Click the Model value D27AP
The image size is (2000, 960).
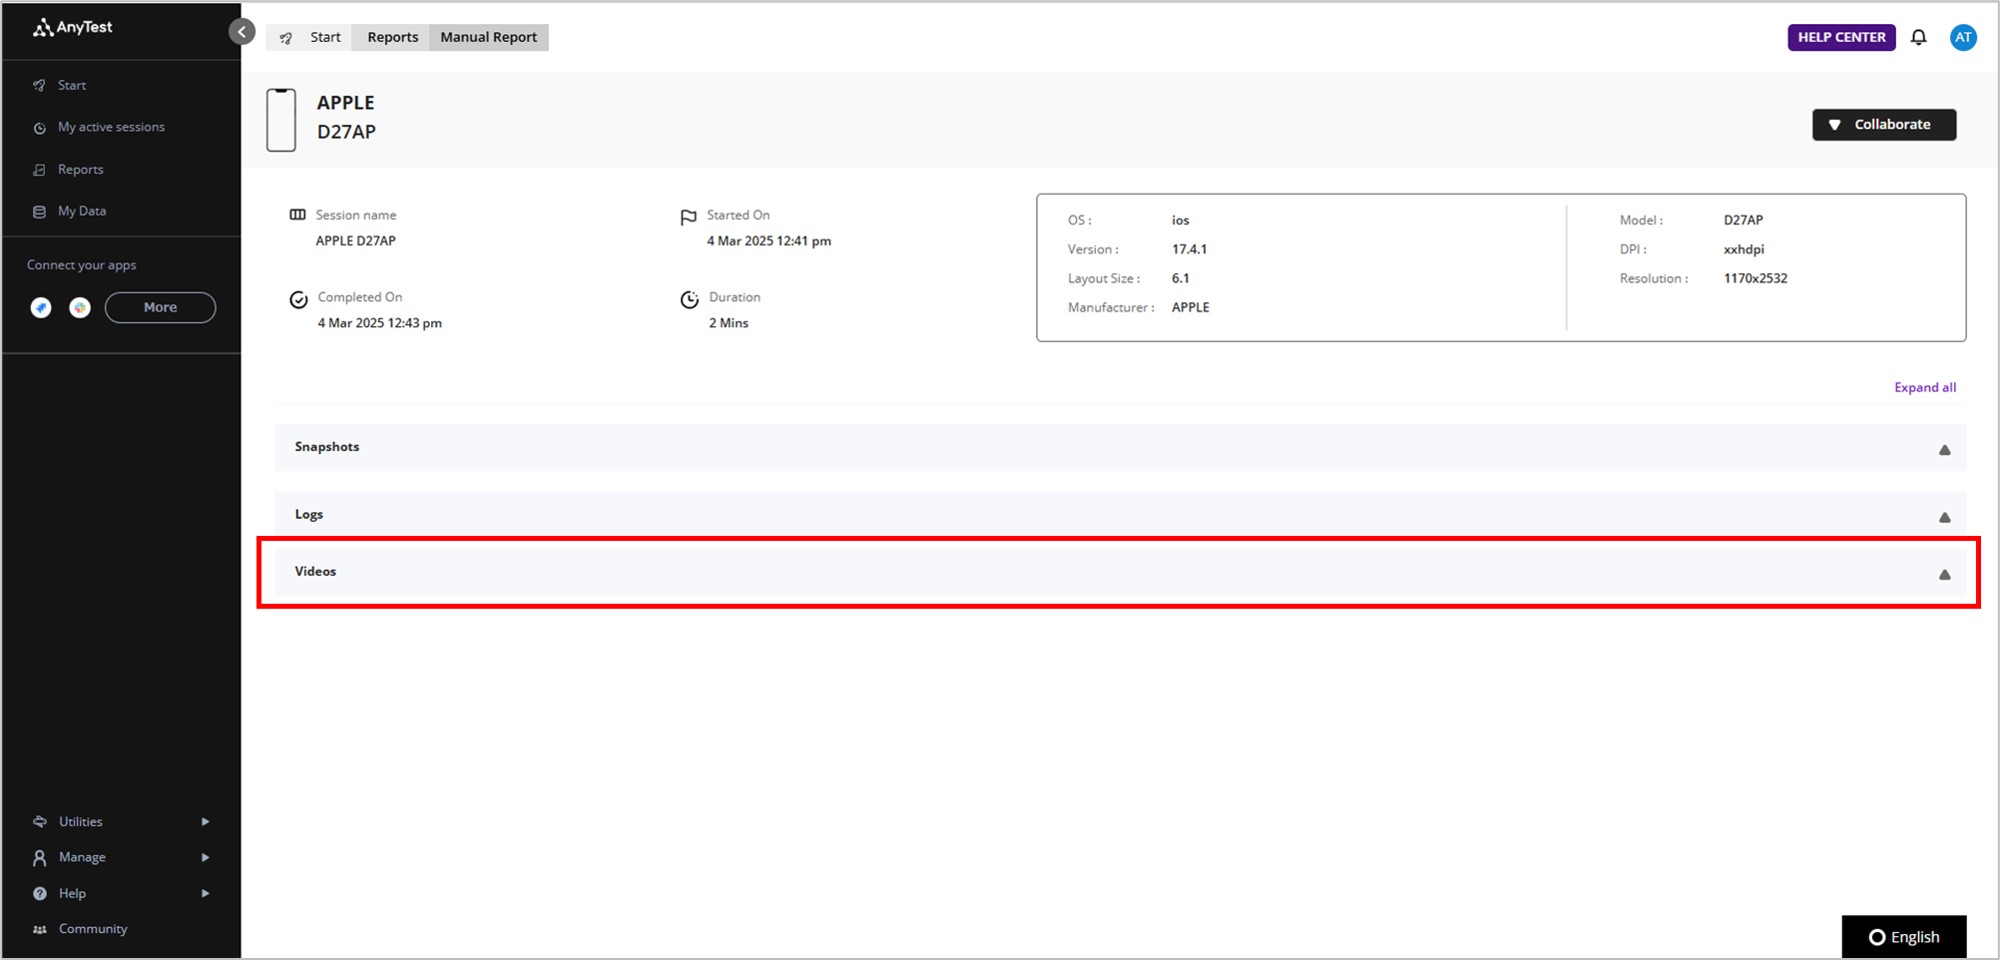click(x=1743, y=220)
